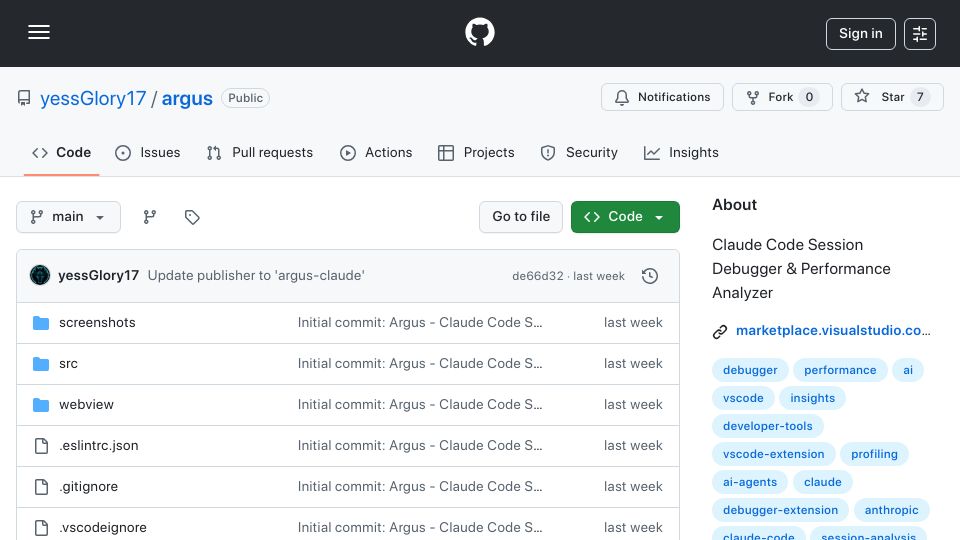Open the Projects tab
Screen dimensions: 960x540
coord(476,152)
